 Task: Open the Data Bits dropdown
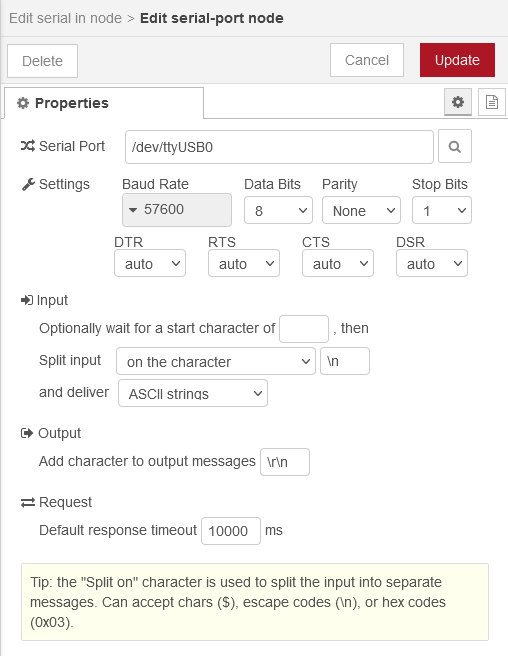coord(278,210)
